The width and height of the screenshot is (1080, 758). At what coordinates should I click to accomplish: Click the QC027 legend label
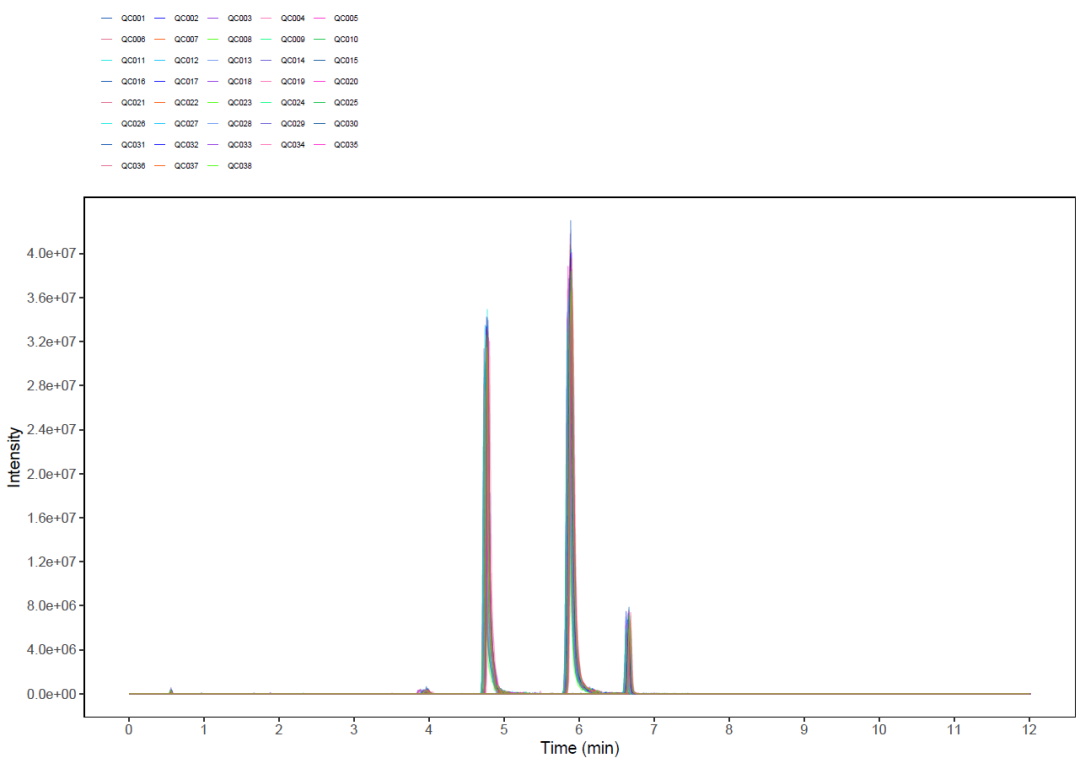click(x=186, y=124)
